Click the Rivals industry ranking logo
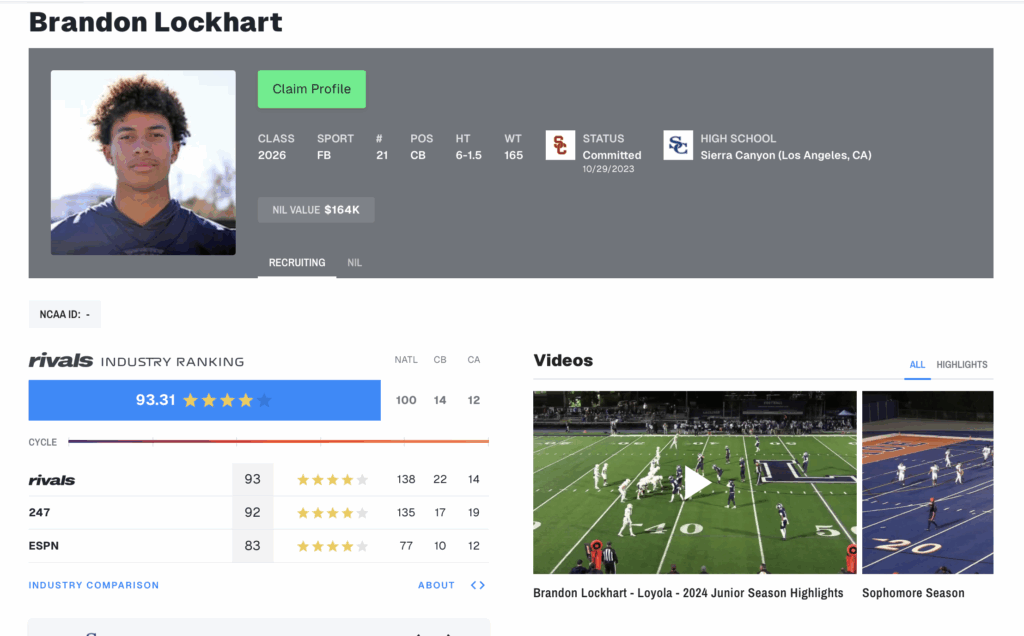 tap(61, 361)
